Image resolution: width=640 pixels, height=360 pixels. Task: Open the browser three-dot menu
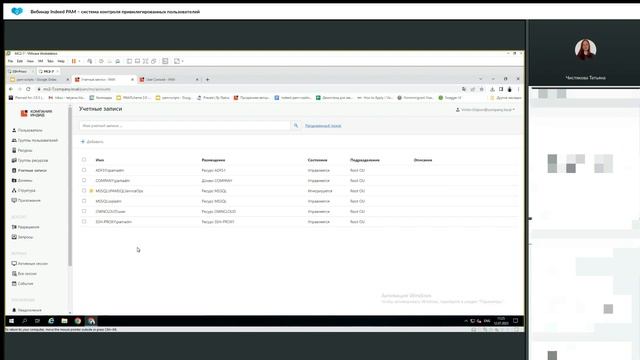click(x=518, y=89)
